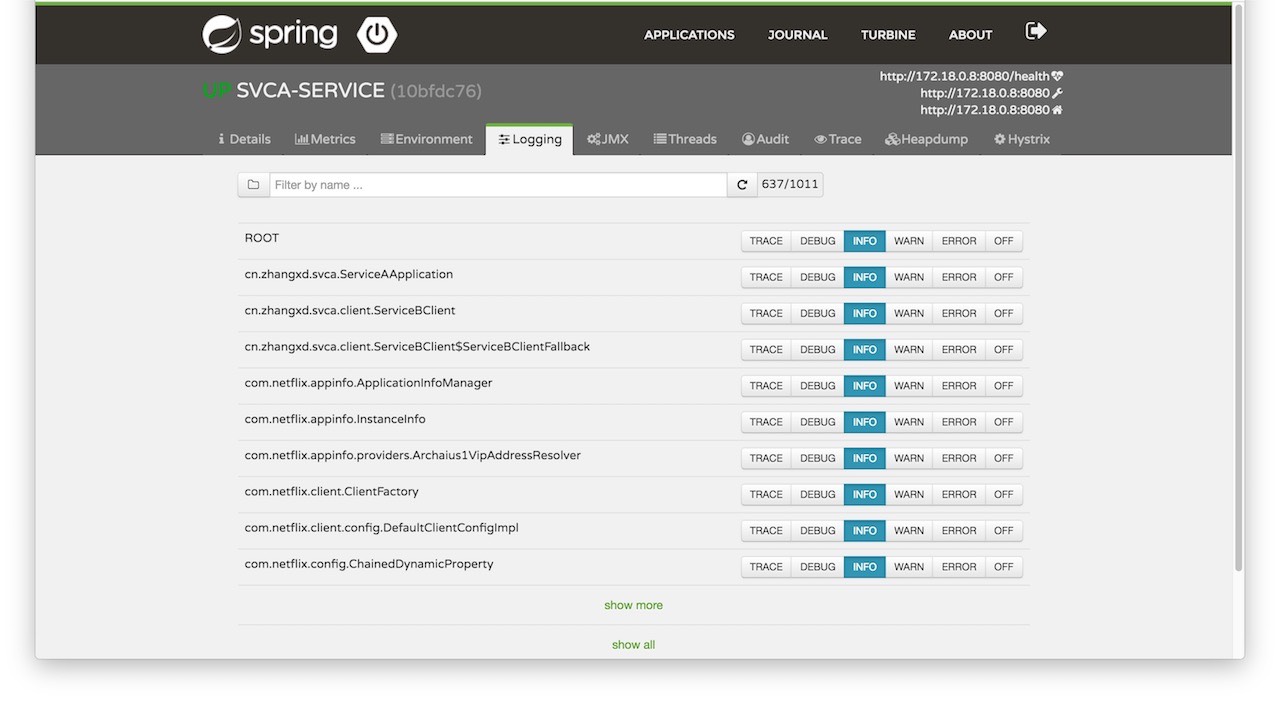Click the refresh loggers icon button
The image size is (1280, 701).
[x=742, y=185]
